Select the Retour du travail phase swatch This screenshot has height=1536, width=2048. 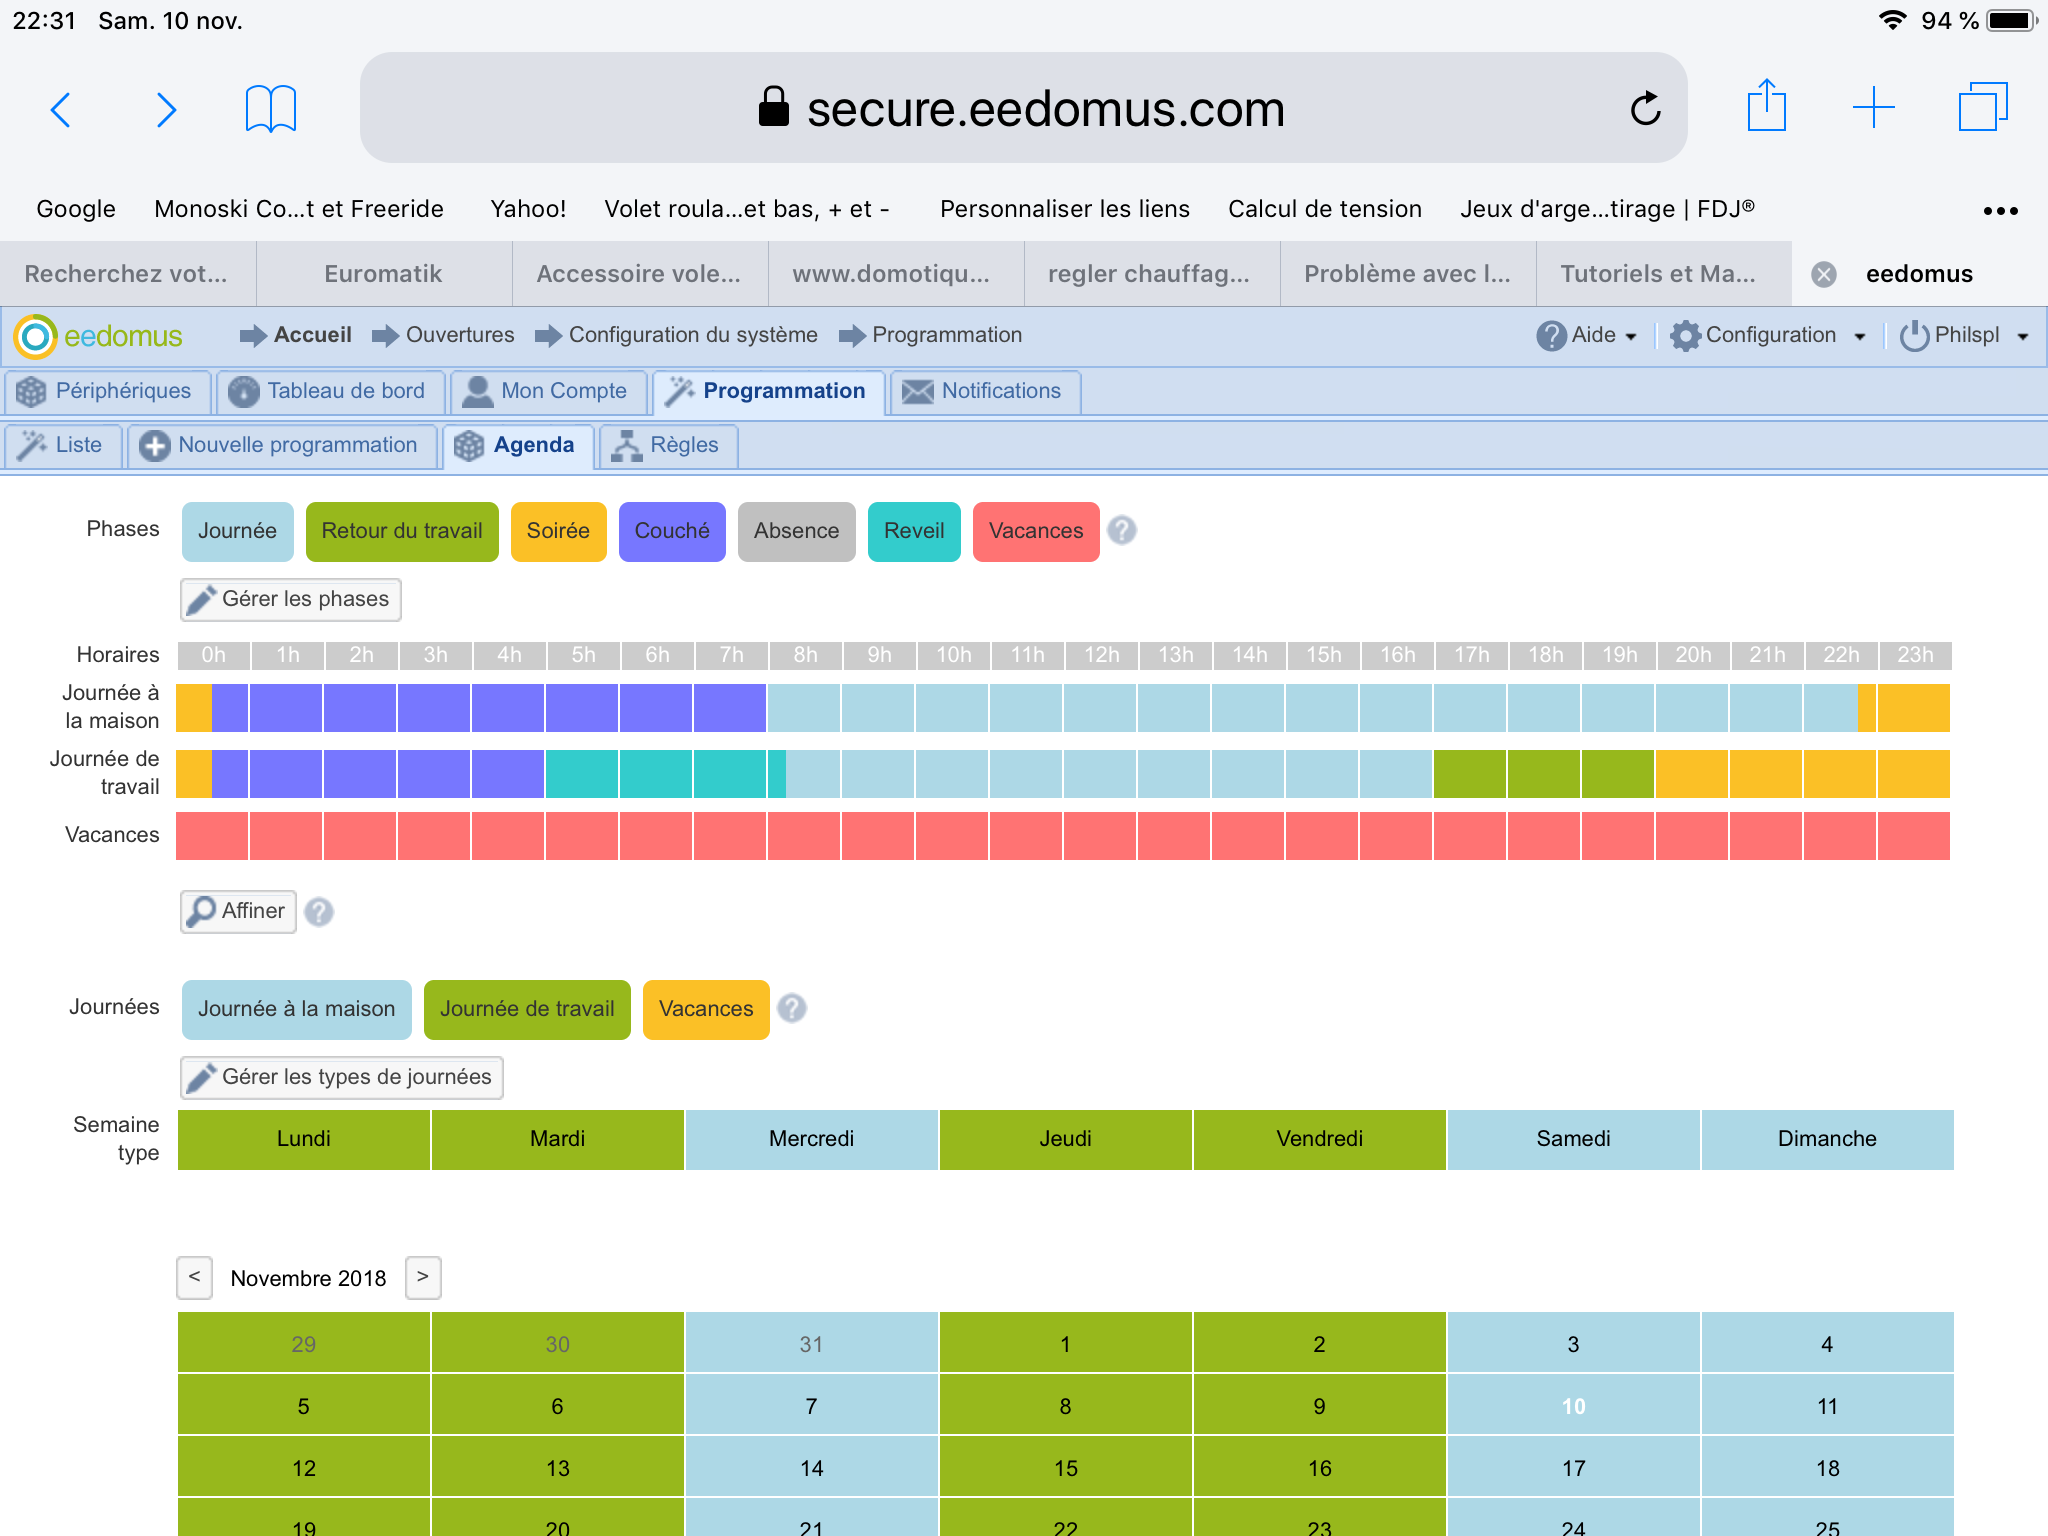pyautogui.click(x=402, y=531)
